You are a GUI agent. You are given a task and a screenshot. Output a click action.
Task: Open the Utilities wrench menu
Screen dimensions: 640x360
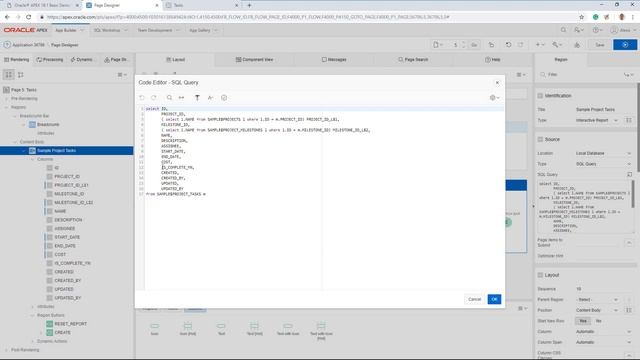[557, 45]
